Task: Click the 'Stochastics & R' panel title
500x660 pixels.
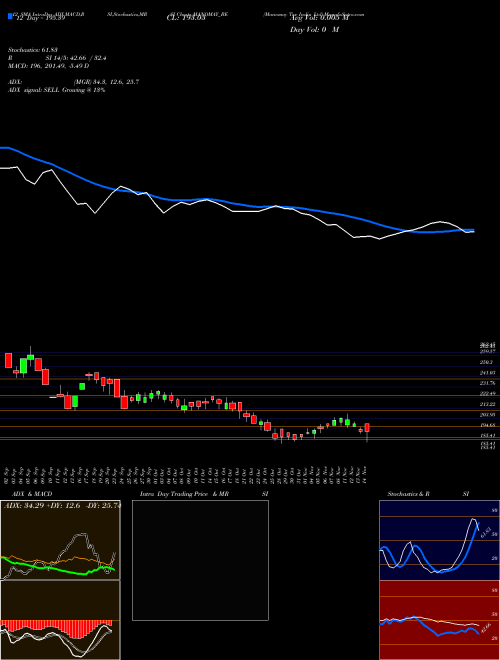Action: tap(408, 494)
